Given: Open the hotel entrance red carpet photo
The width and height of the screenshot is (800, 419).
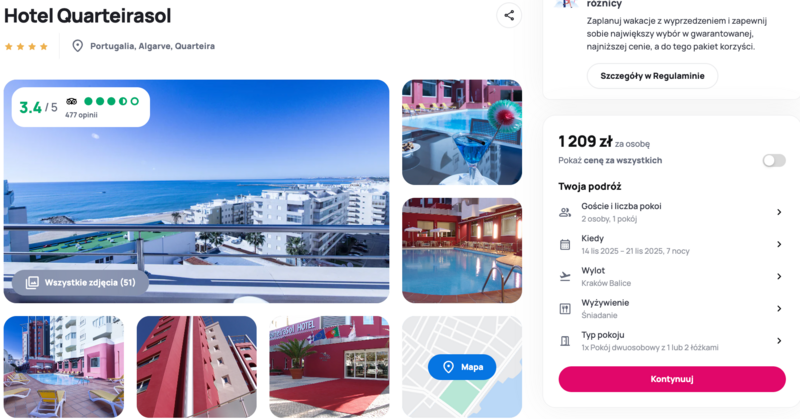Looking at the screenshot, I should click(x=329, y=367).
